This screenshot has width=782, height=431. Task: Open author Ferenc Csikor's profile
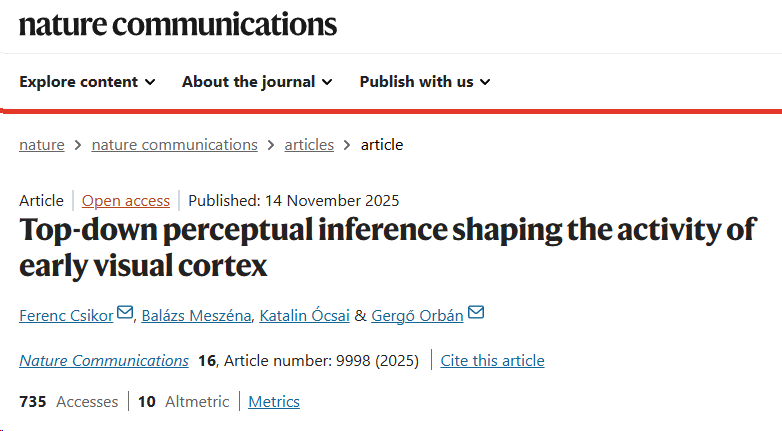[x=66, y=316]
